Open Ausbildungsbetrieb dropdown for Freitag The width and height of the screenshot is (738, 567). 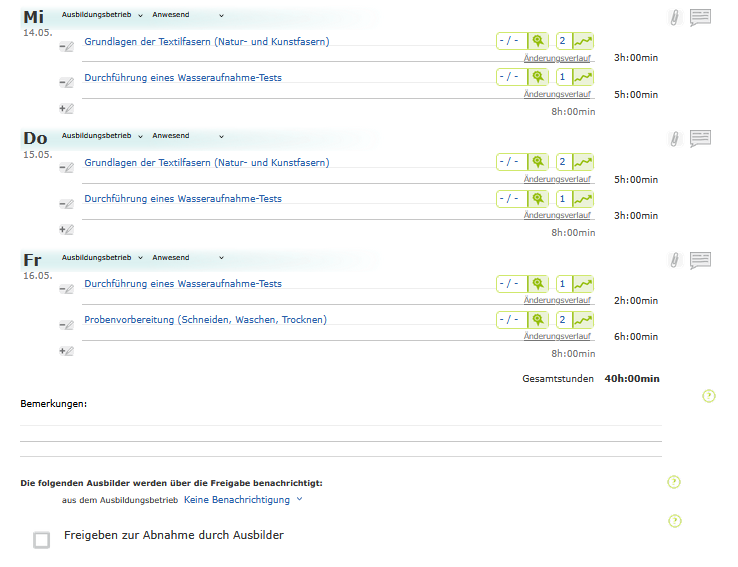point(102,258)
